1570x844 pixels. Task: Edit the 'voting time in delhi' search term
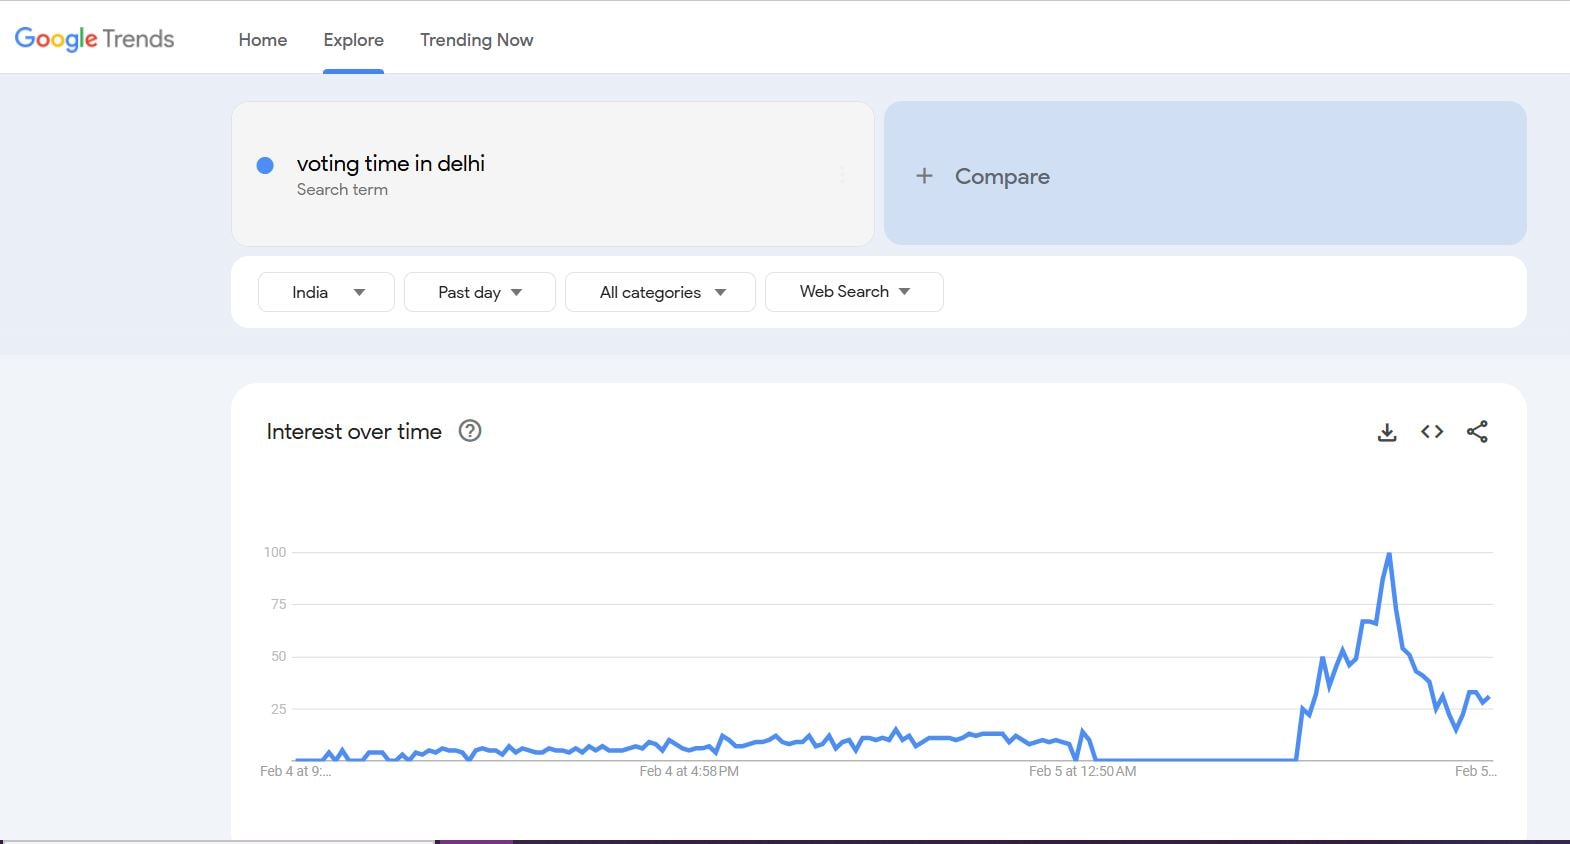(x=390, y=164)
